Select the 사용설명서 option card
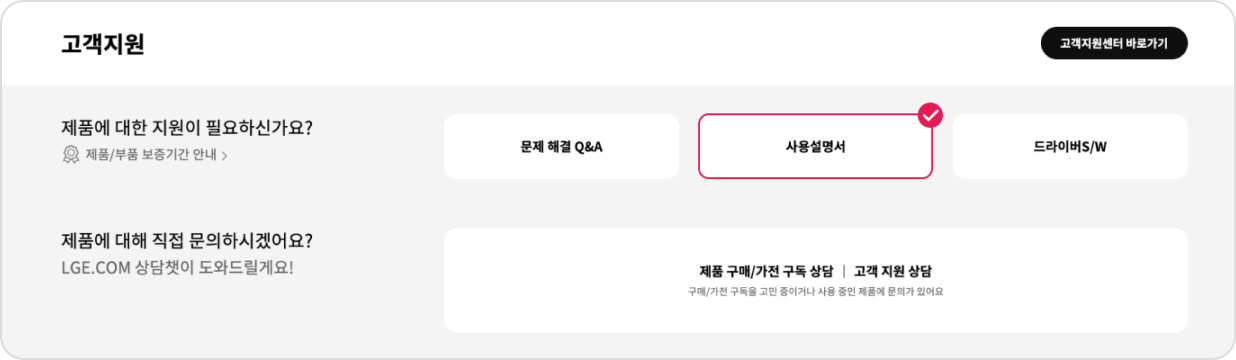This screenshot has height=360, width=1236. point(815,146)
